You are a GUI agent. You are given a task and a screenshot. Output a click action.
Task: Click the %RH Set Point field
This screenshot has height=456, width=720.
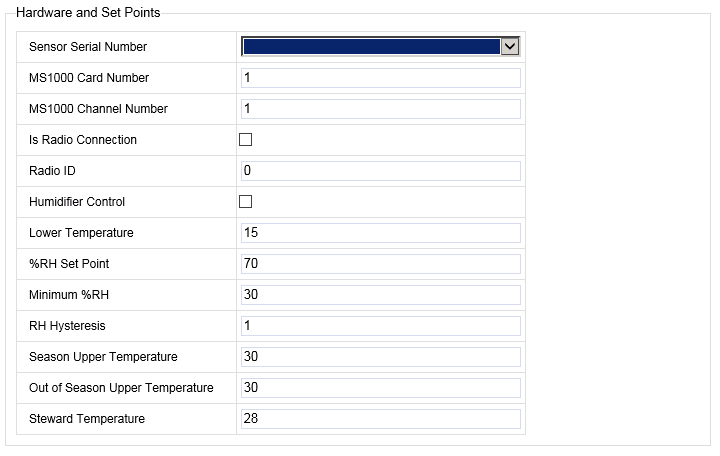click(x=380, y=264)
